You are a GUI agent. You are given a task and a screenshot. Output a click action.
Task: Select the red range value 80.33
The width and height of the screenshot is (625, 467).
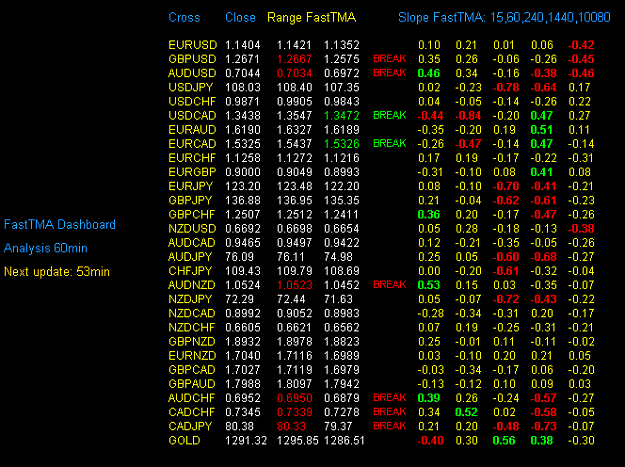[291, 426]
